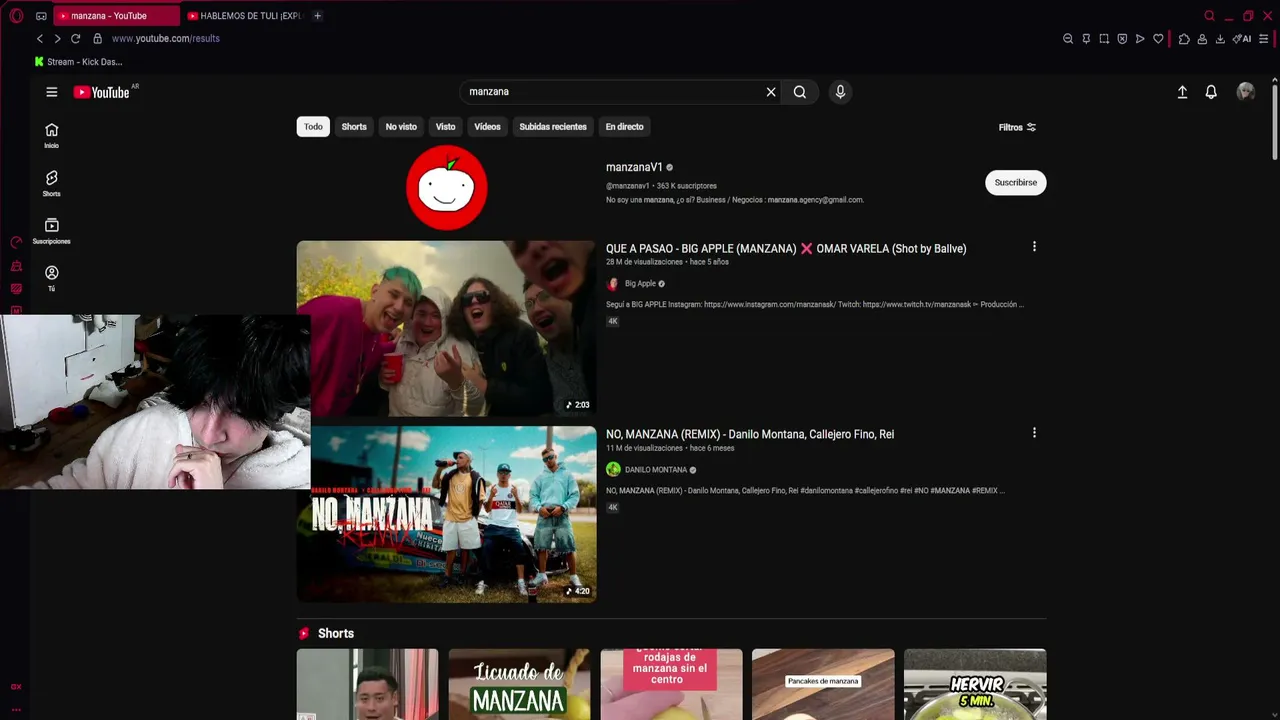
Task: Open the Easy Setup sliders icon
Action: [x=1264, y=39]
